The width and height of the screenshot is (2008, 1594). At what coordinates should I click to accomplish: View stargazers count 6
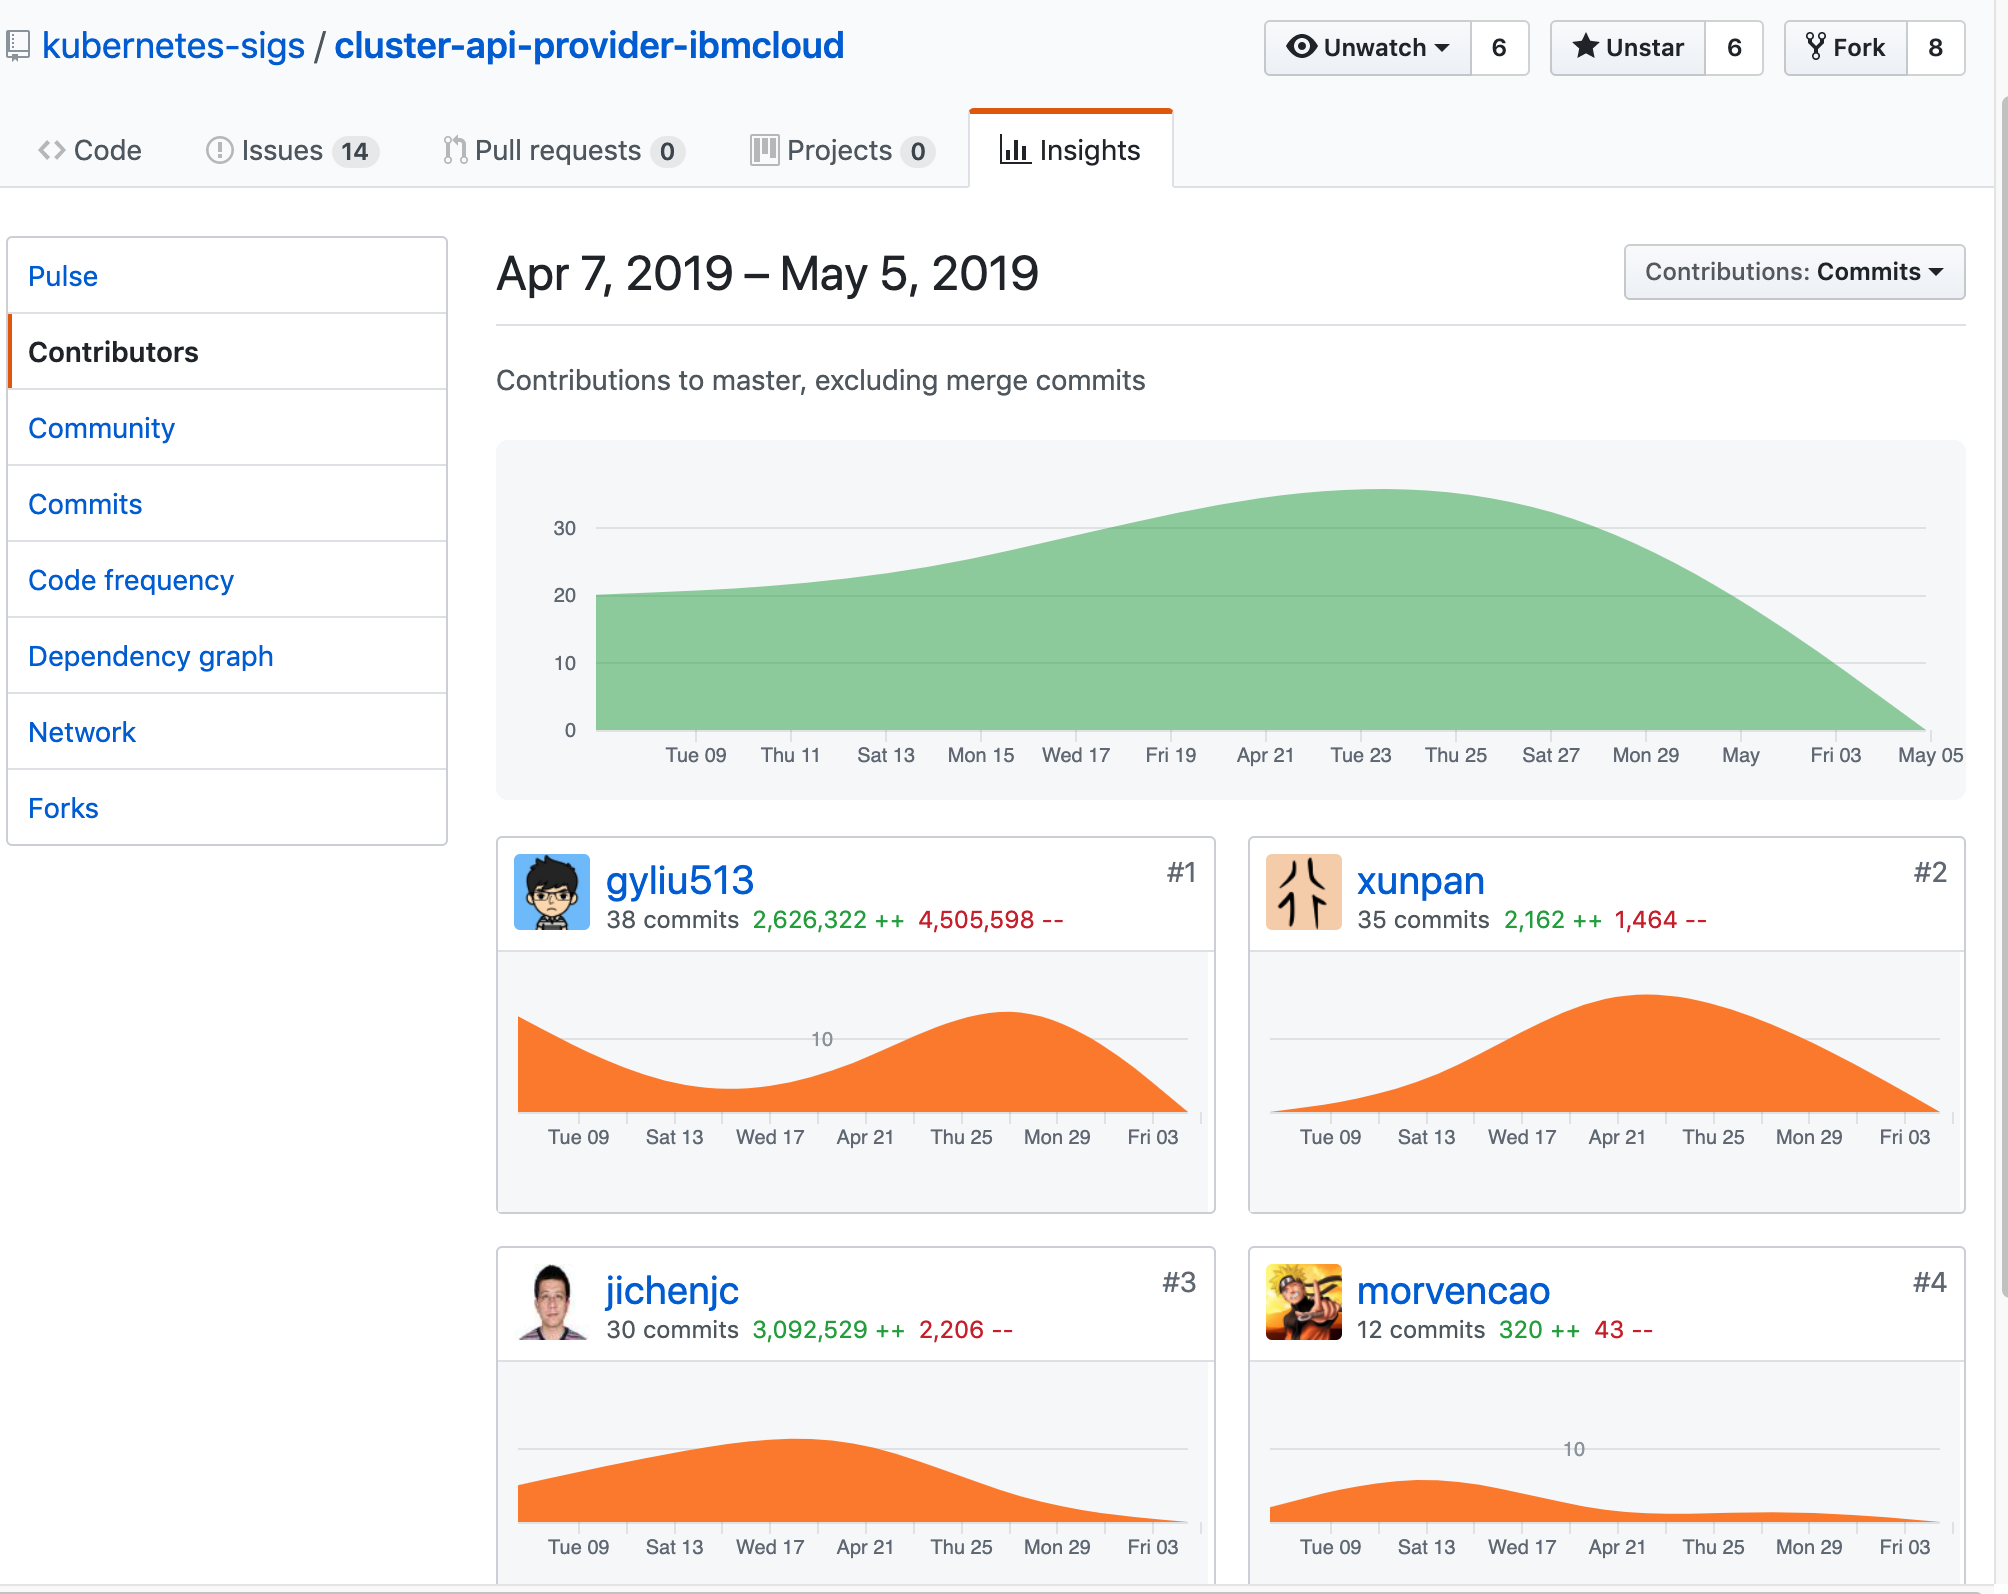(1734, 48)
